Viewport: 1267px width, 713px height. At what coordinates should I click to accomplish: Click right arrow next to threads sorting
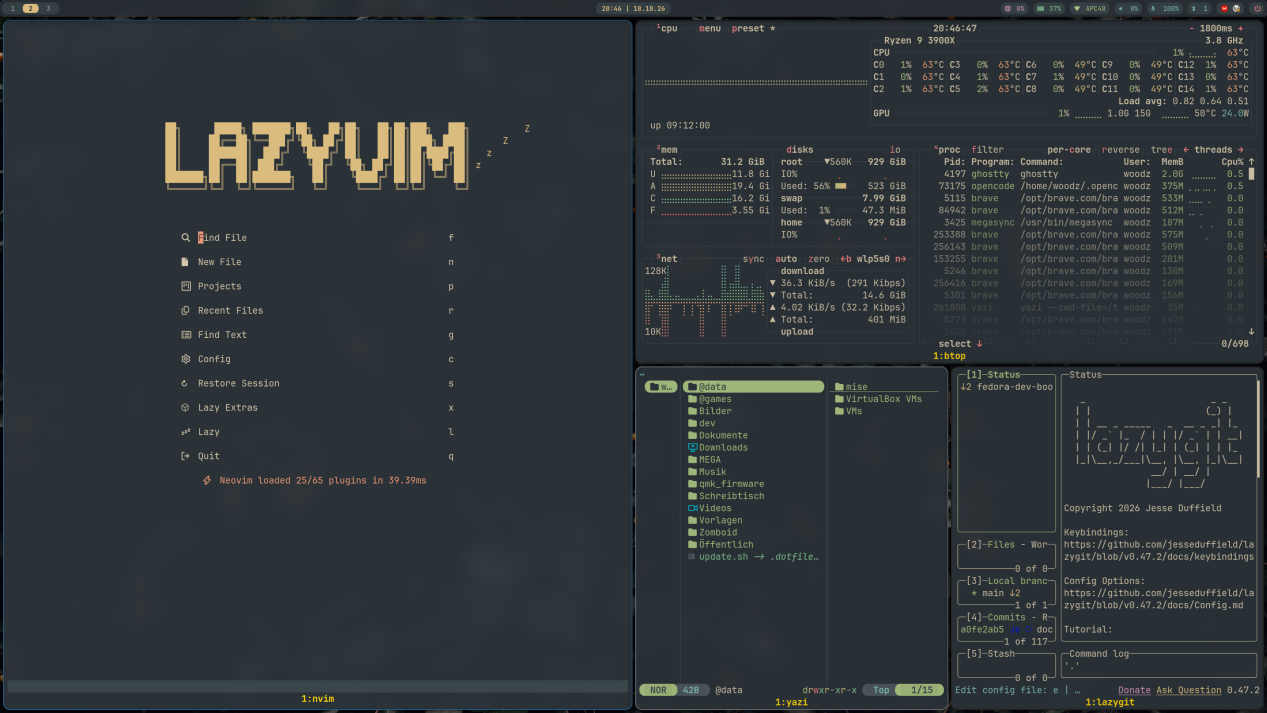pyautogui.click(x=1240, y=150)
